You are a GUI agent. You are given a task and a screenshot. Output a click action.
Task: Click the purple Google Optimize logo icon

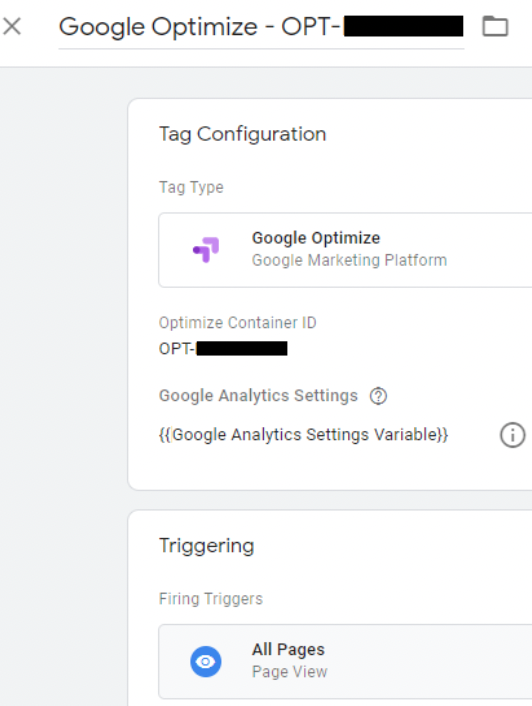[x=206, y=249]
